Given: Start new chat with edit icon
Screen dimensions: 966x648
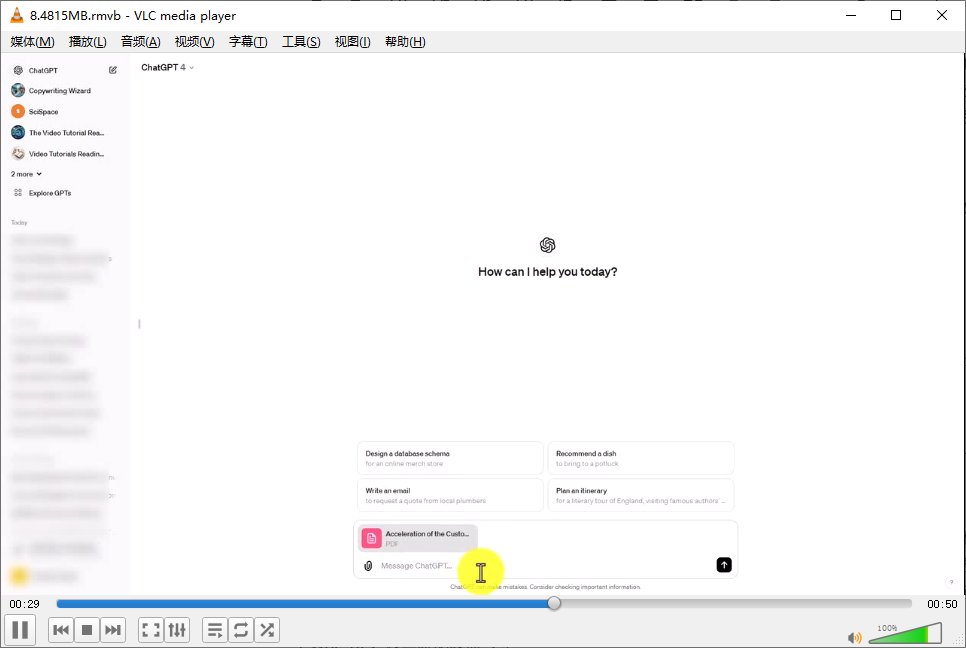Looking at the screenshot, I should pos(113,70).
